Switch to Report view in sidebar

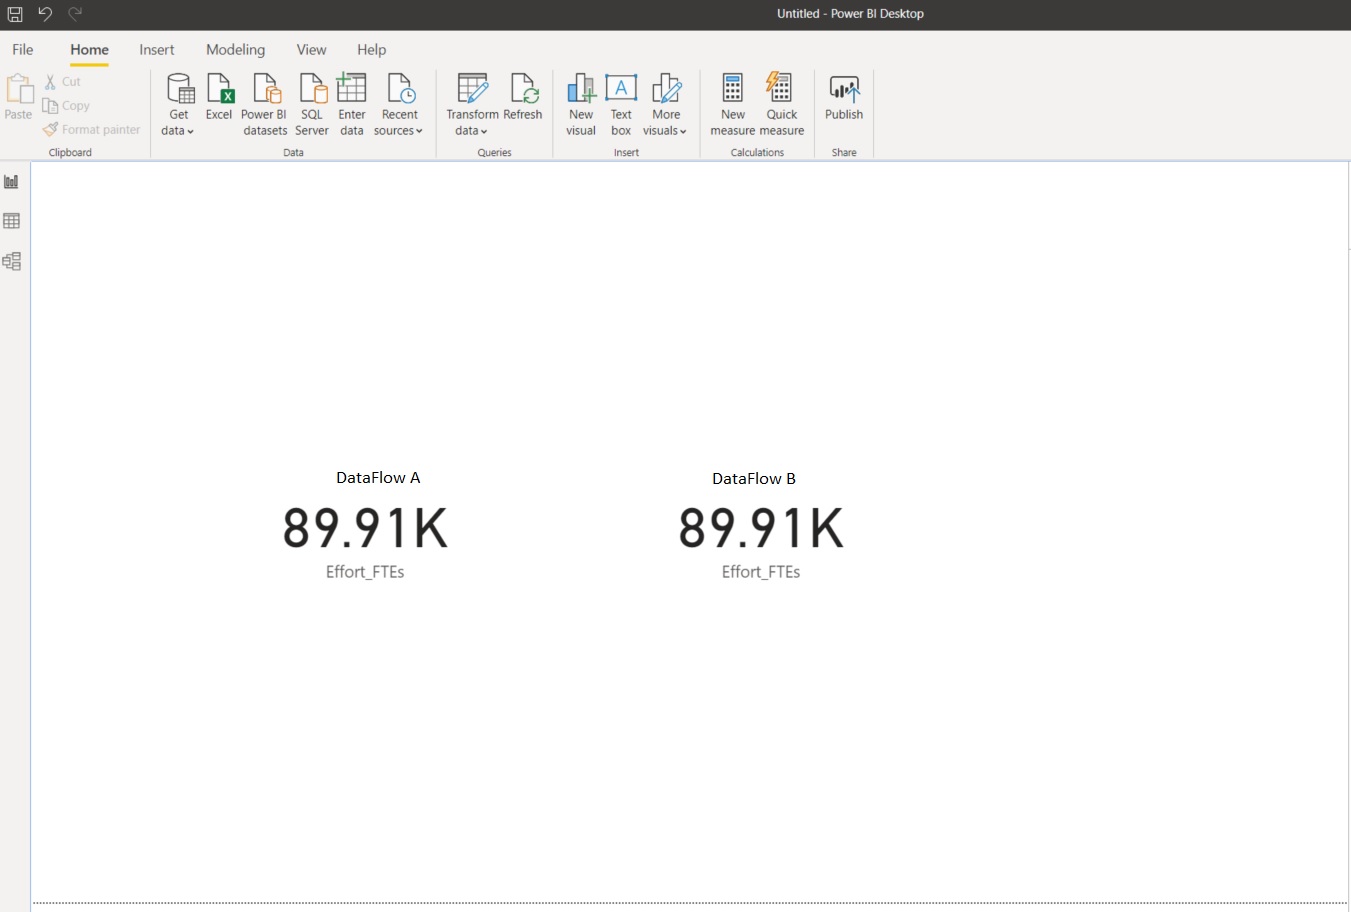[x=12, y=181]
